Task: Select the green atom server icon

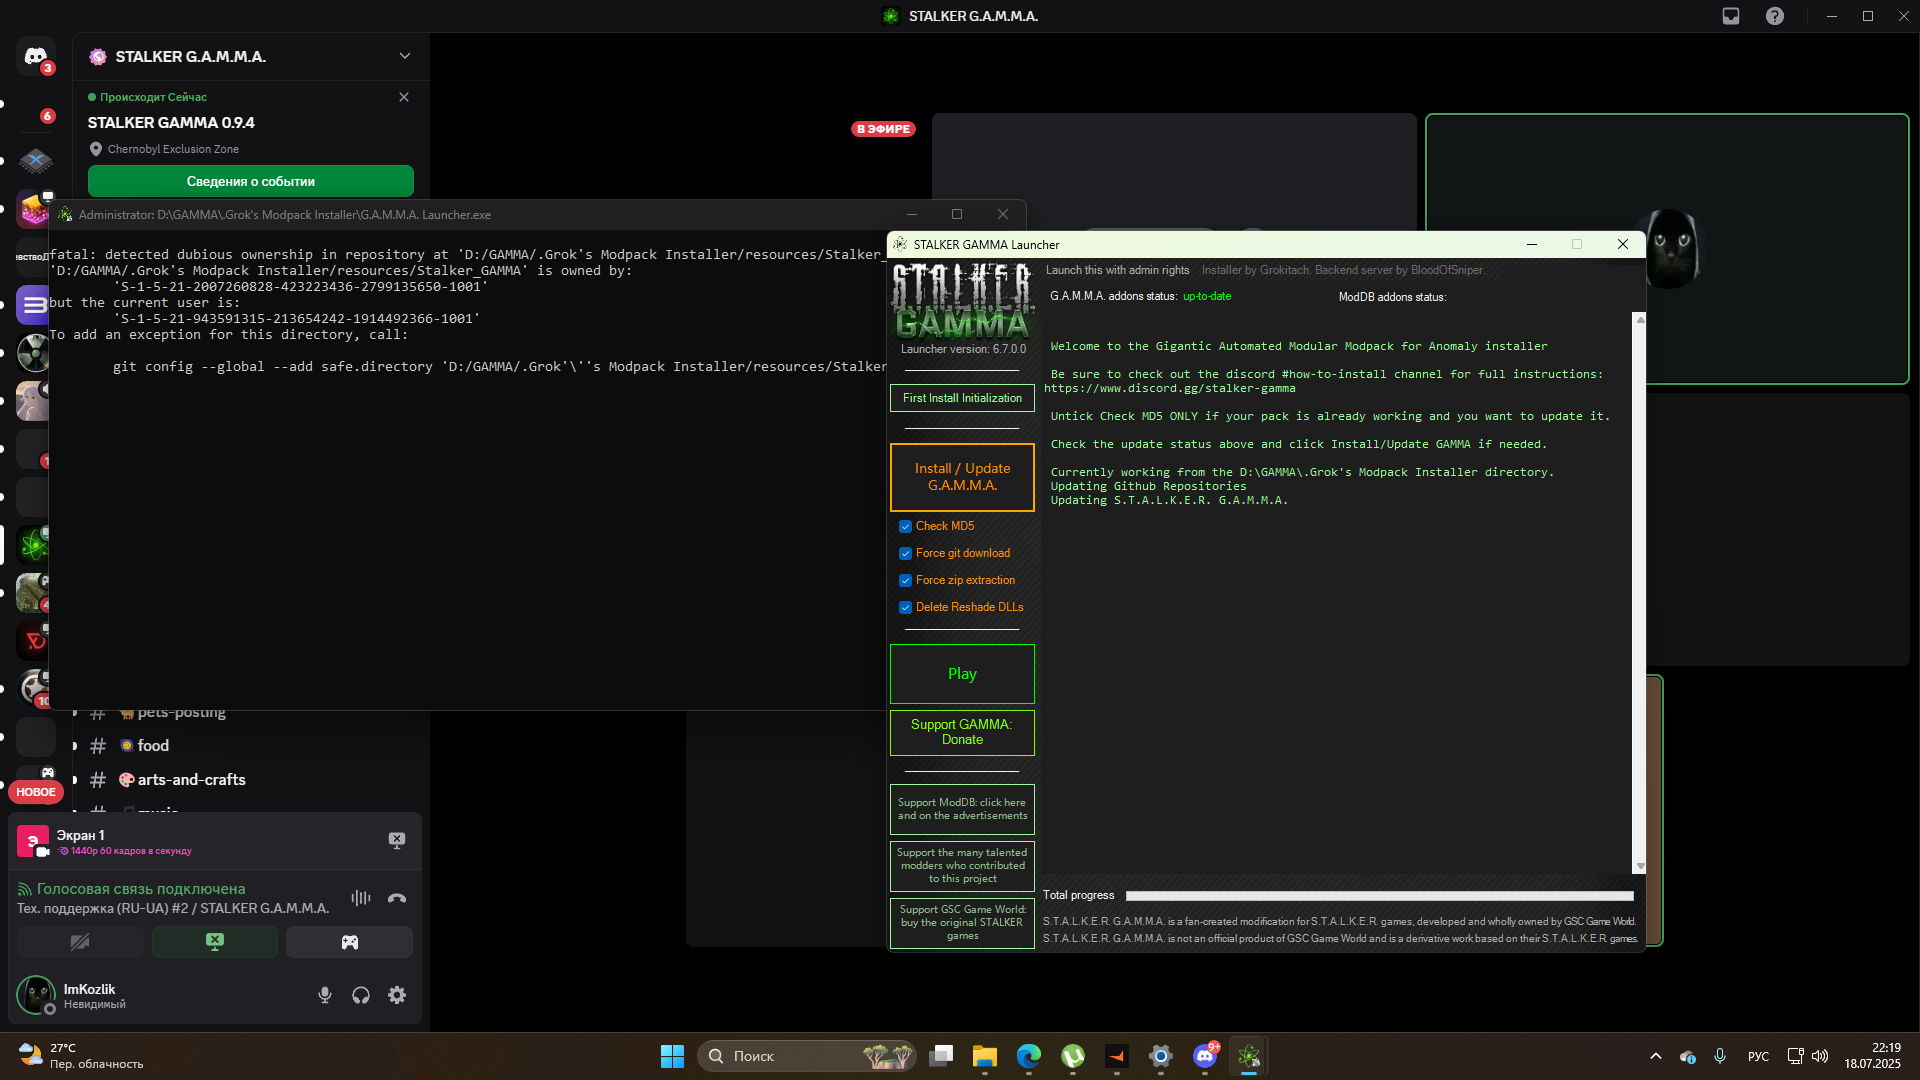Action: point(33,545)
